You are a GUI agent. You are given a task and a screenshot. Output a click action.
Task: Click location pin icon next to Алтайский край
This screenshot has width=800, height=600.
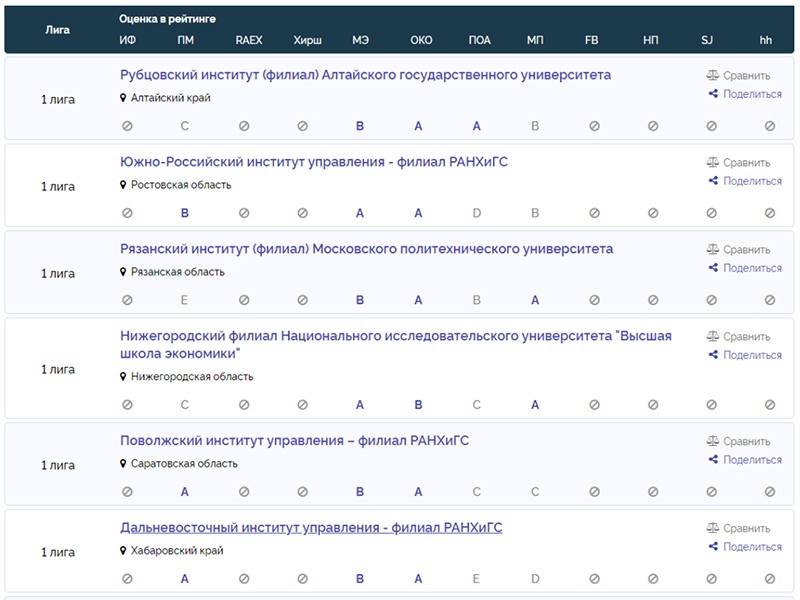pyautogui.click(x=124, y=98)
